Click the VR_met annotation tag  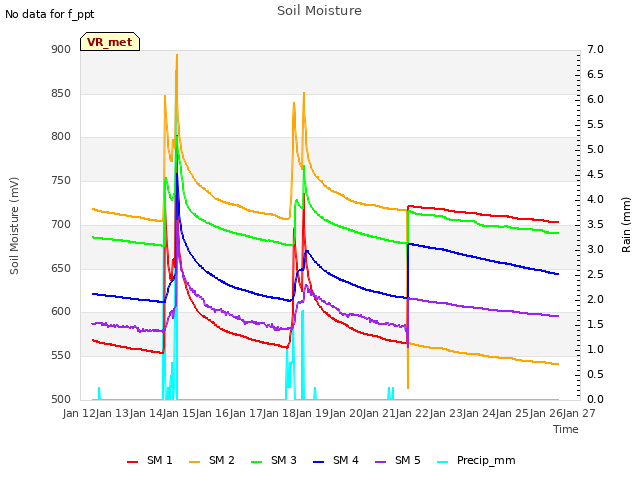[x=110, y=42]
